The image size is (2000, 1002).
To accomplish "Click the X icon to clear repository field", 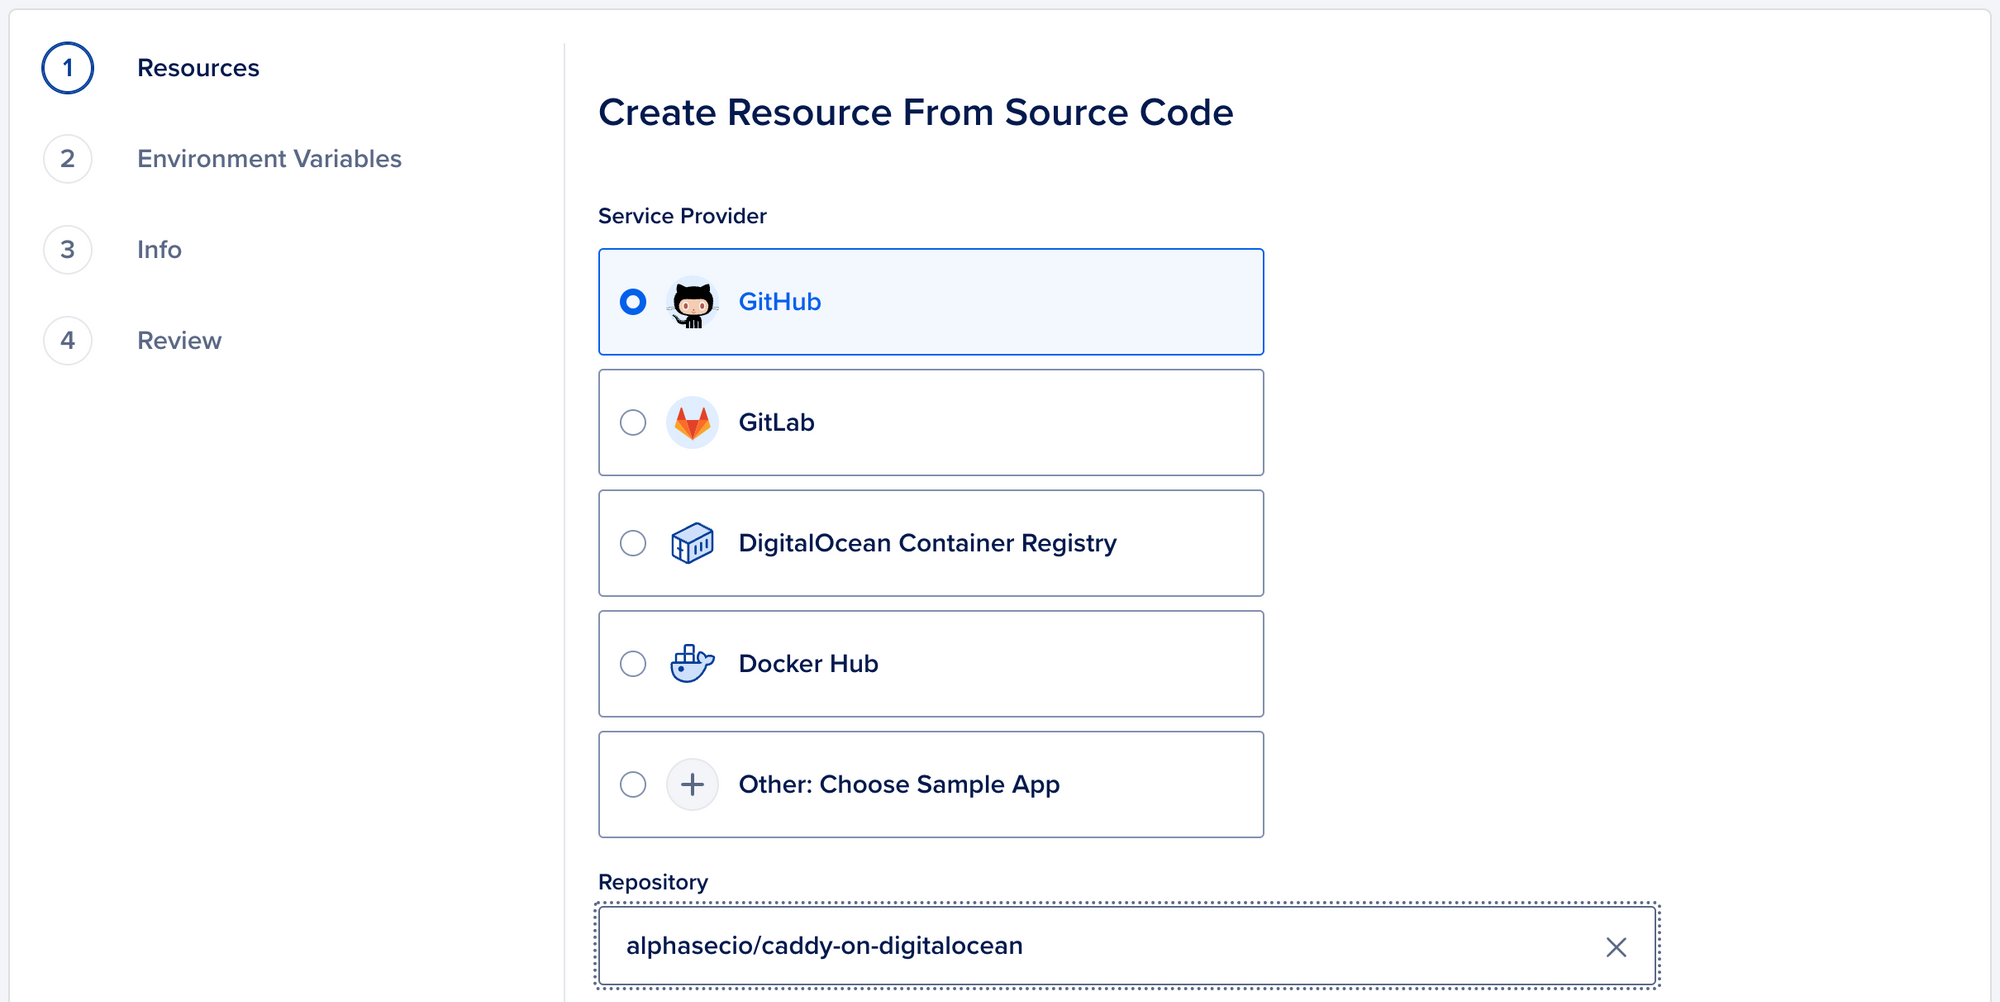I will coord(1616,945).
